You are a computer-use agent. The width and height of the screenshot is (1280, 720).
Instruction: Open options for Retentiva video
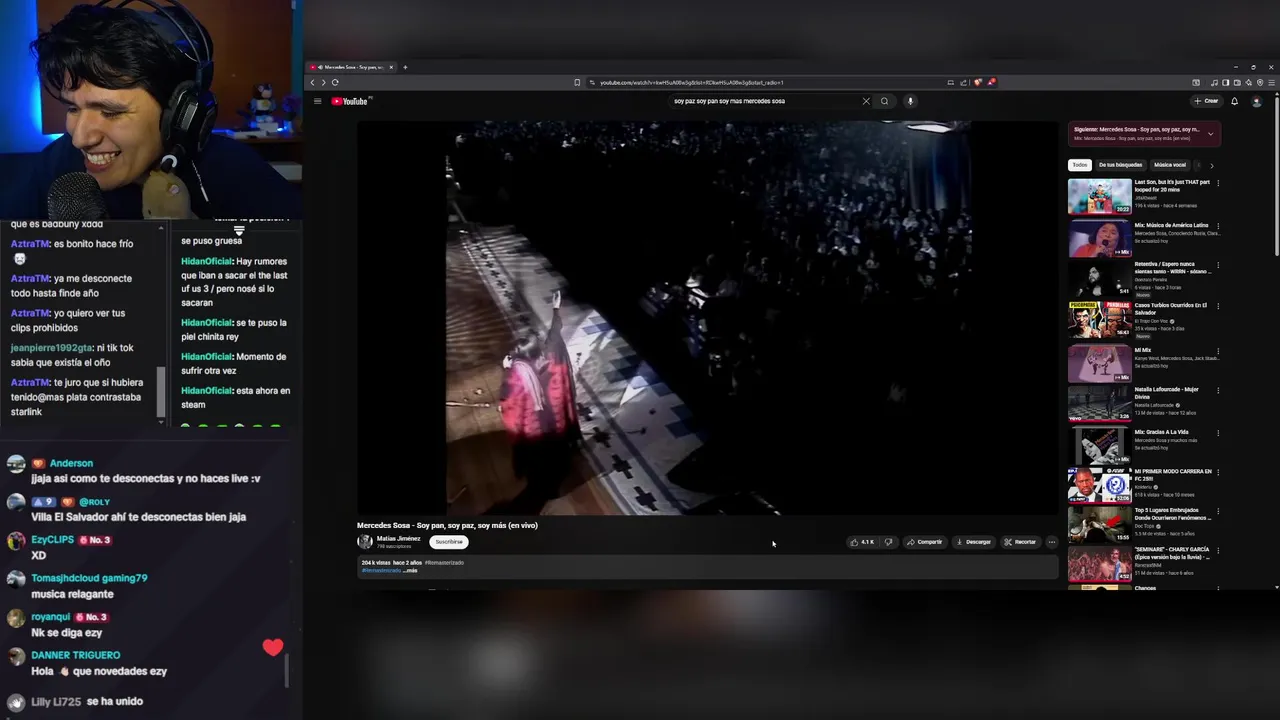click(x=1218, y=265)
